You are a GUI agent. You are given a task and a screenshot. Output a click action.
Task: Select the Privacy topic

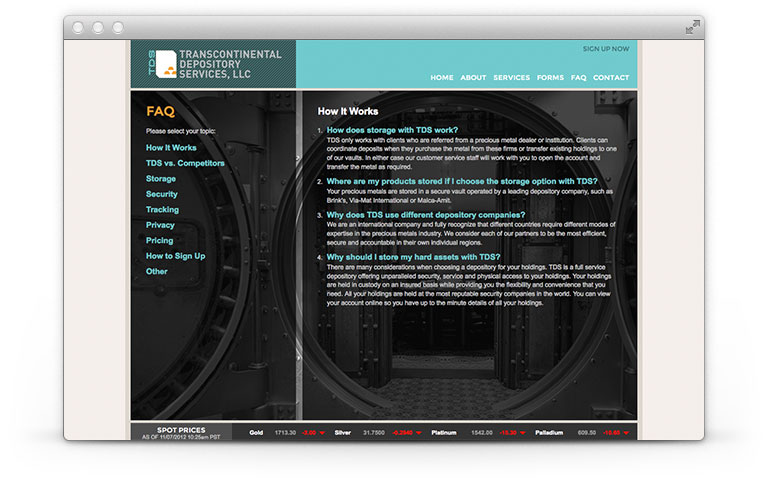(x=160, y=225)
